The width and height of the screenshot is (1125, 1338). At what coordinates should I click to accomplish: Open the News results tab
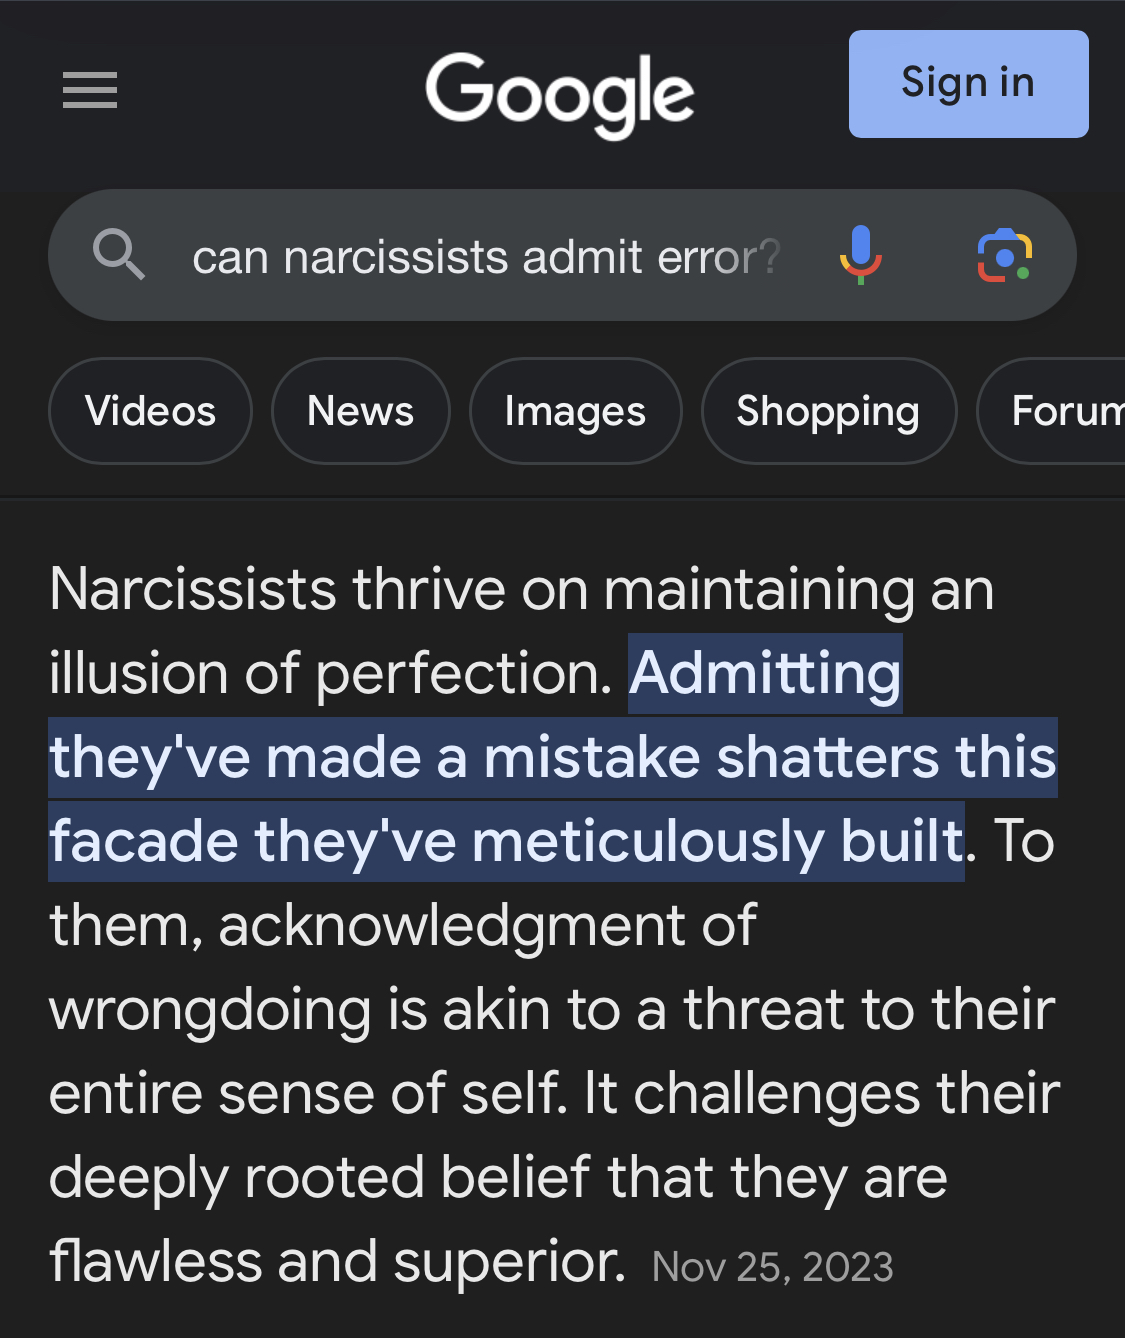point(360,411)
